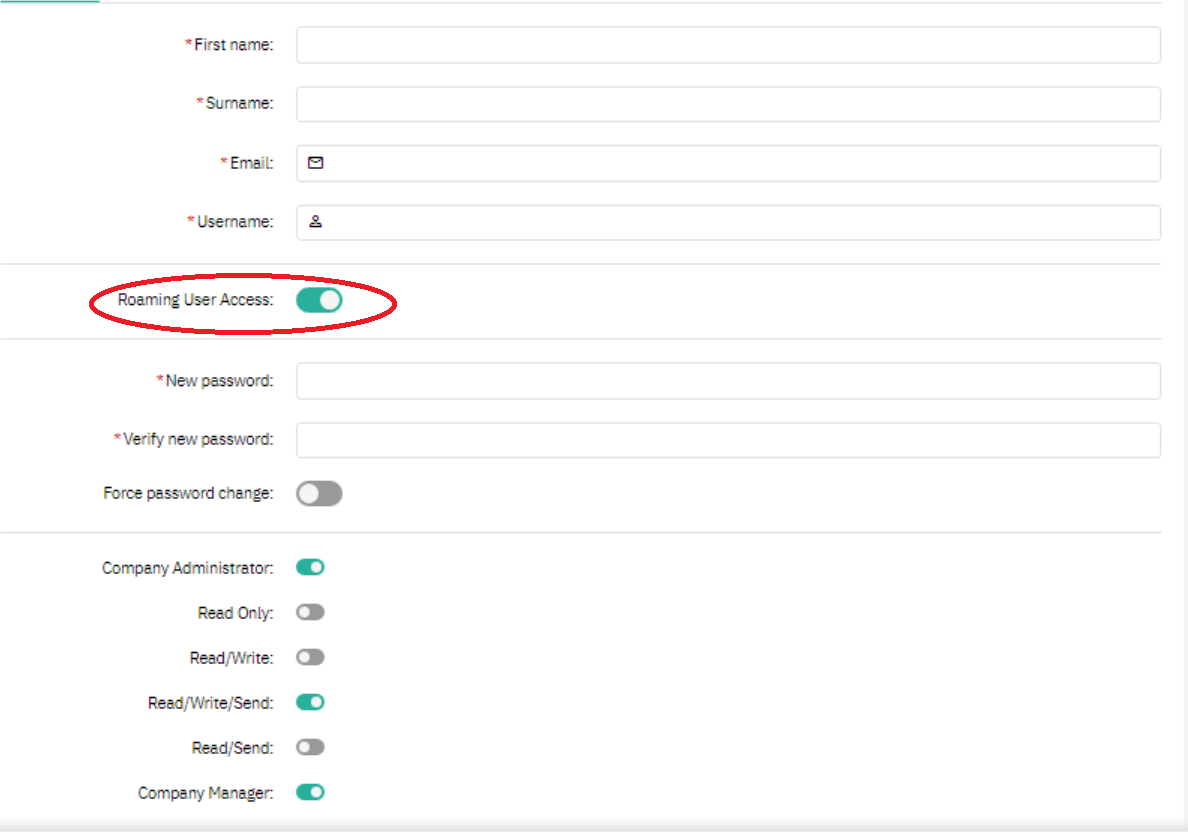Click the New password field
1188x837 pixels.
(728, 380)
